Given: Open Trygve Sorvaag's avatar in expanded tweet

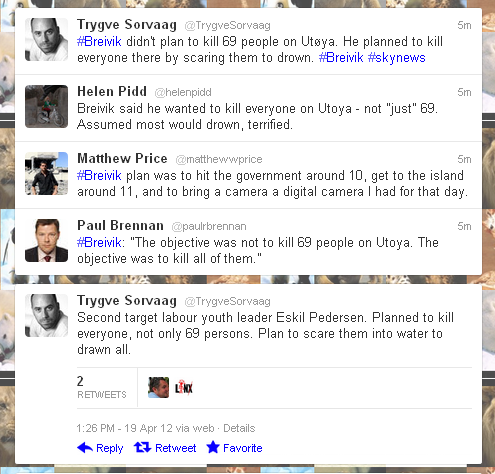Looking at the screenshot, I should pos(46,315).
